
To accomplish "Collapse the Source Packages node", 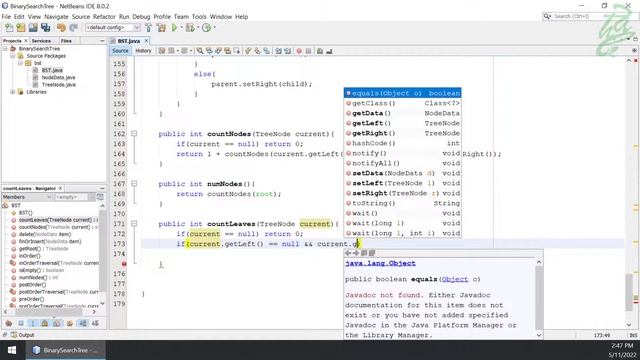I will pyautogui.click(x=13, y=56).
